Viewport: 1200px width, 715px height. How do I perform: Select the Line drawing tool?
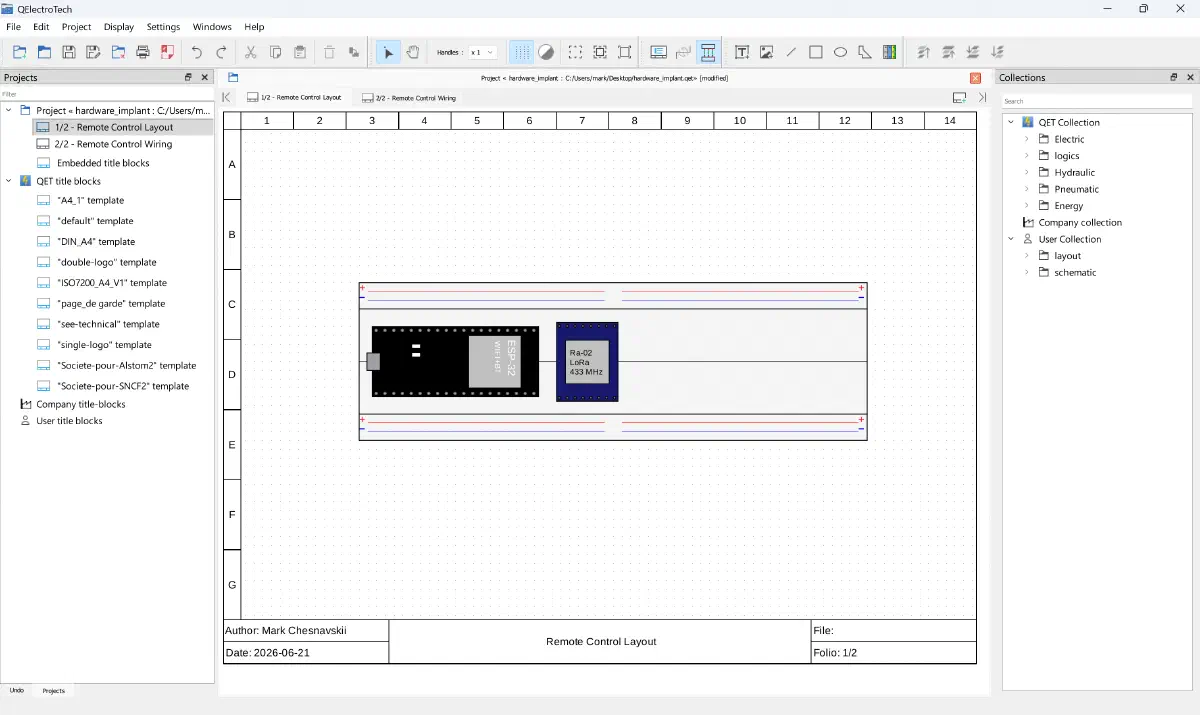tap(792, 52)
